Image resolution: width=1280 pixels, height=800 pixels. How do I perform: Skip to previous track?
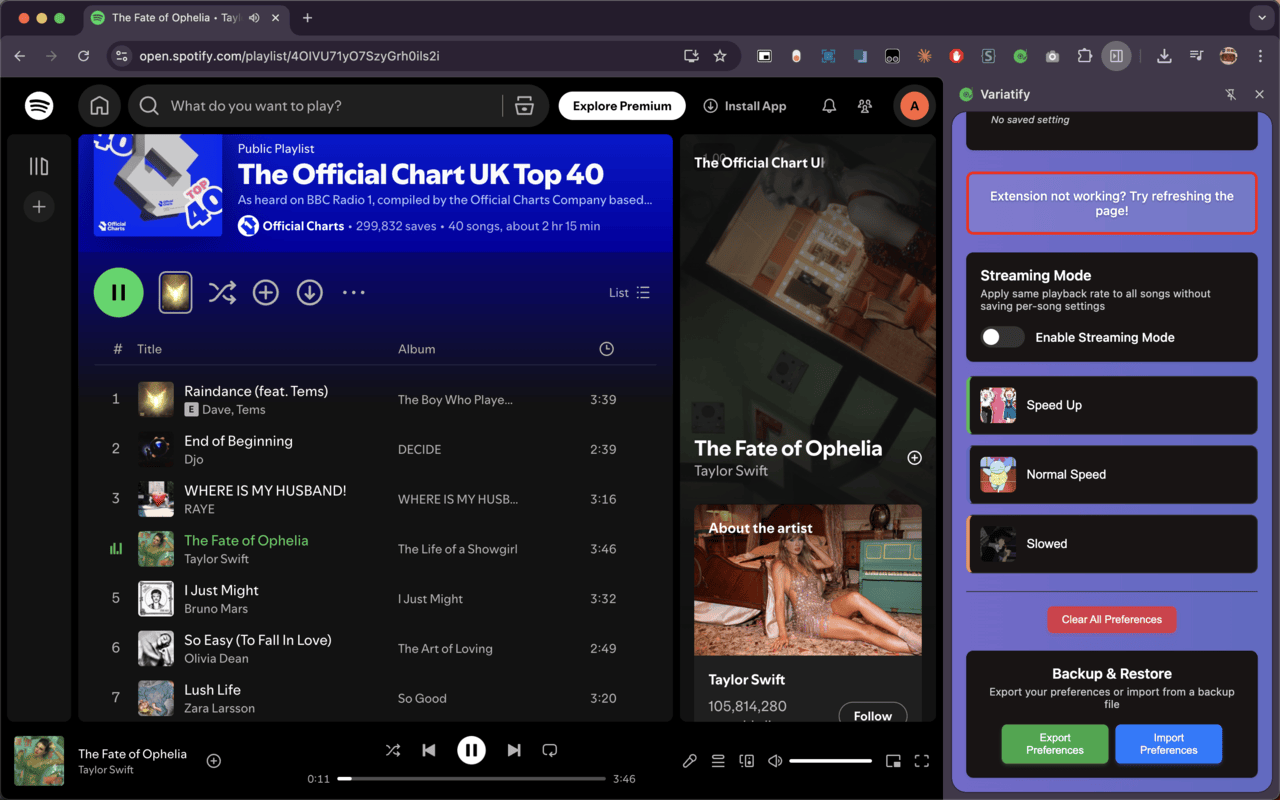429,750
